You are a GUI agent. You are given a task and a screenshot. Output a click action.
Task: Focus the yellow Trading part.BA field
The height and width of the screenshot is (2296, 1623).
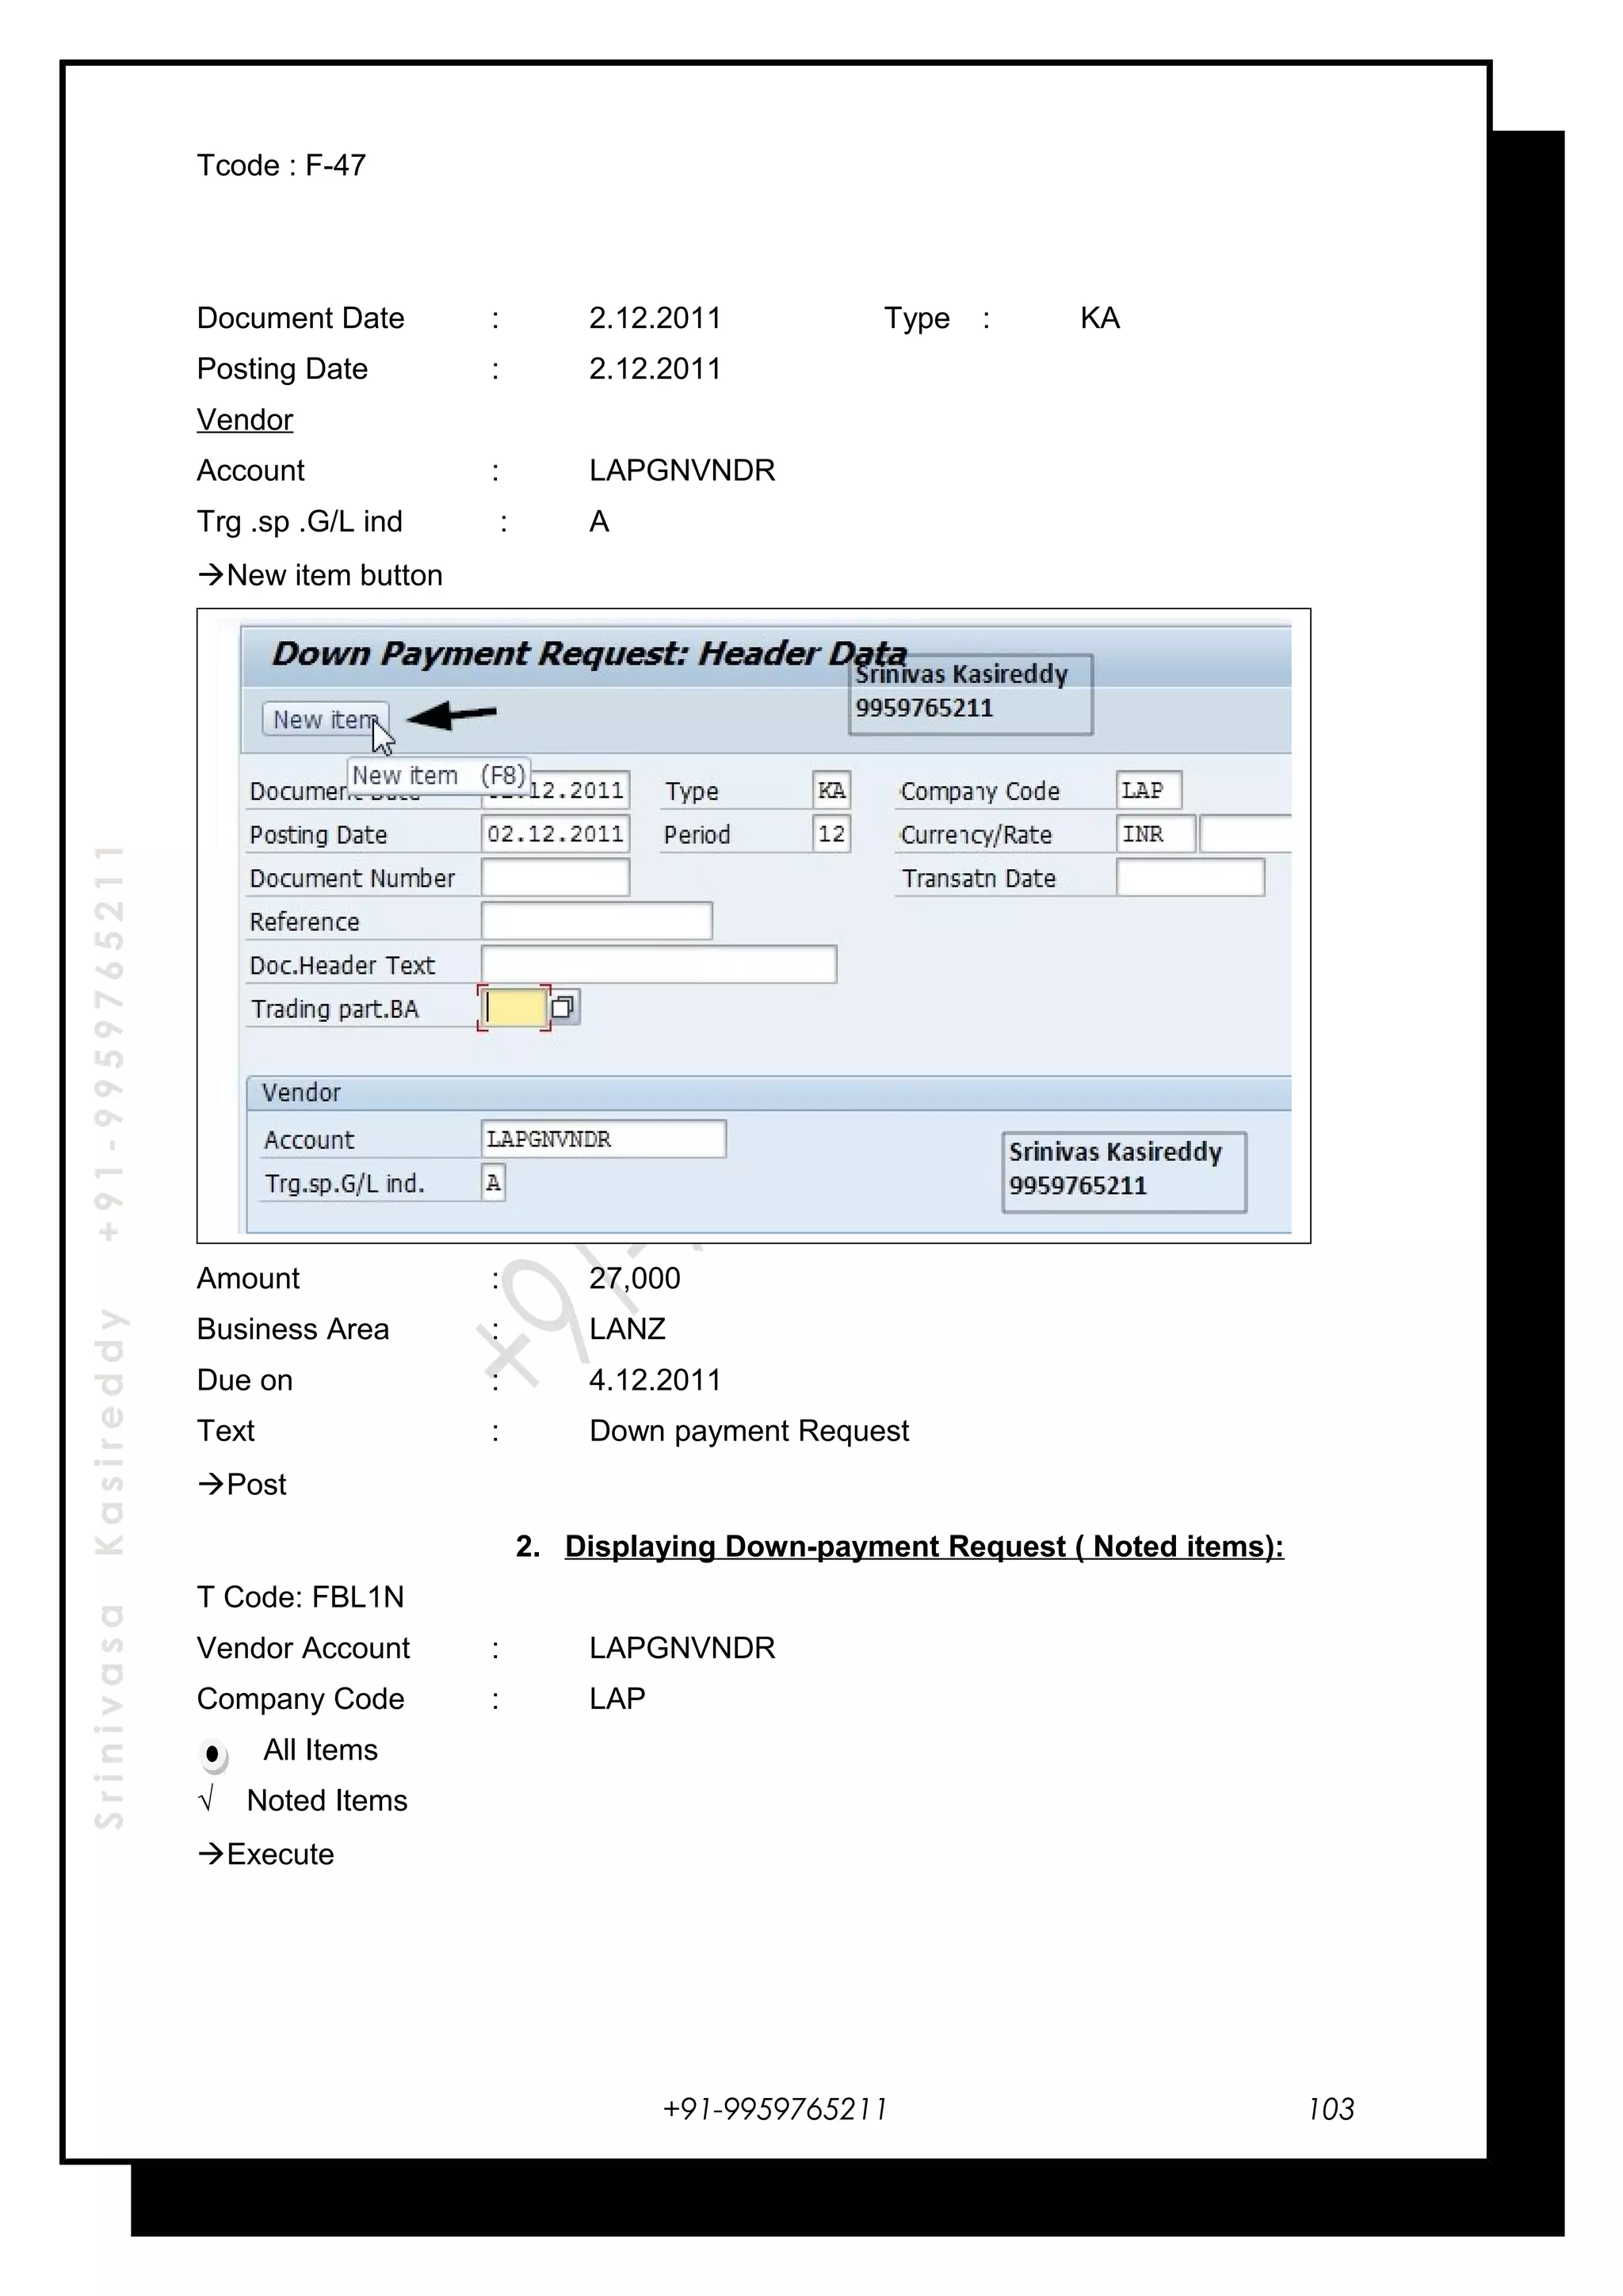(x=515, y=1008)
